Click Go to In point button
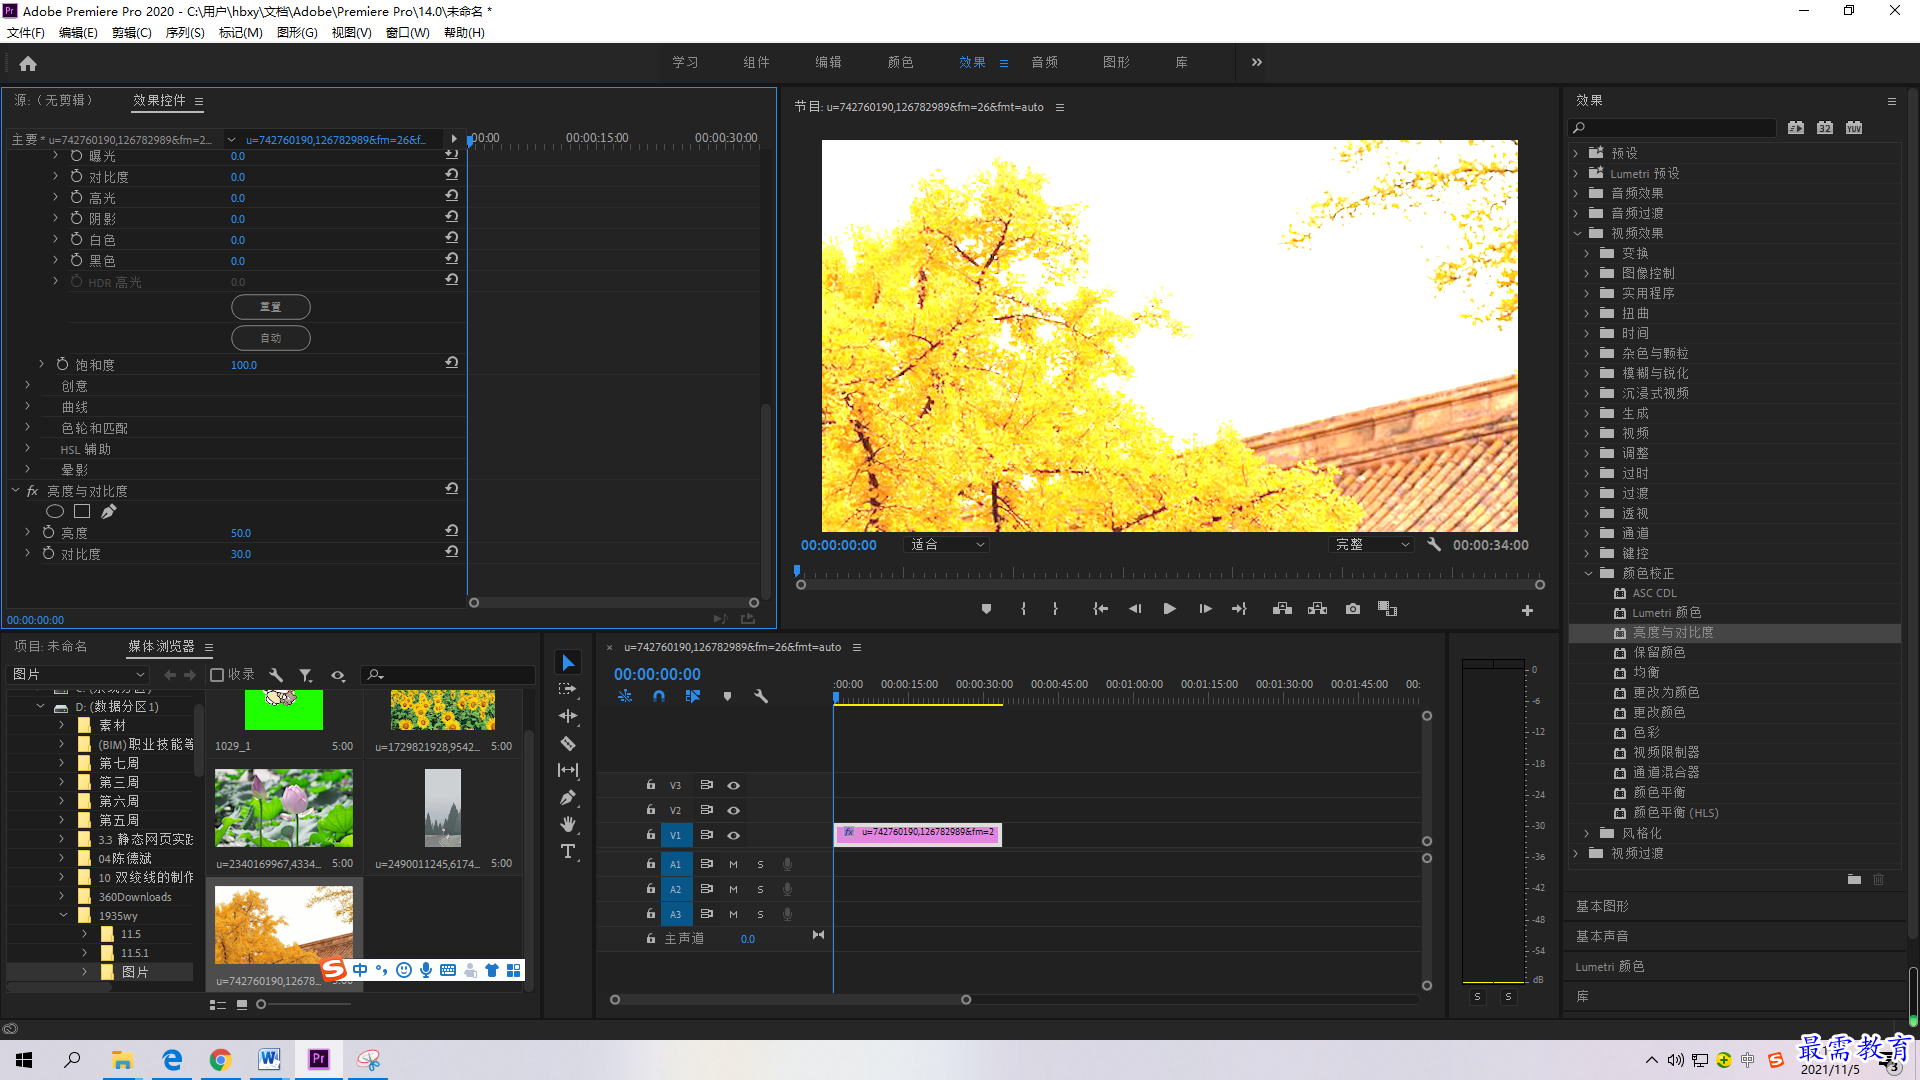1920x1080 pixels. (x=1100, y=609)
